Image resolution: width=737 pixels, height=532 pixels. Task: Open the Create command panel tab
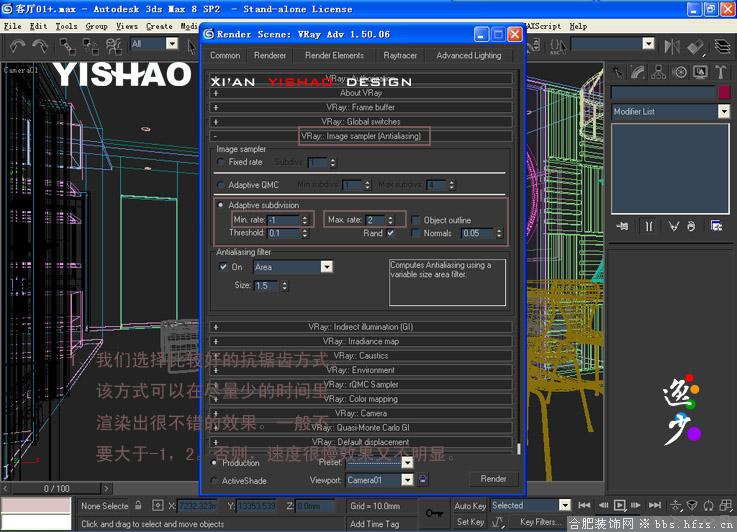(618, 72)
